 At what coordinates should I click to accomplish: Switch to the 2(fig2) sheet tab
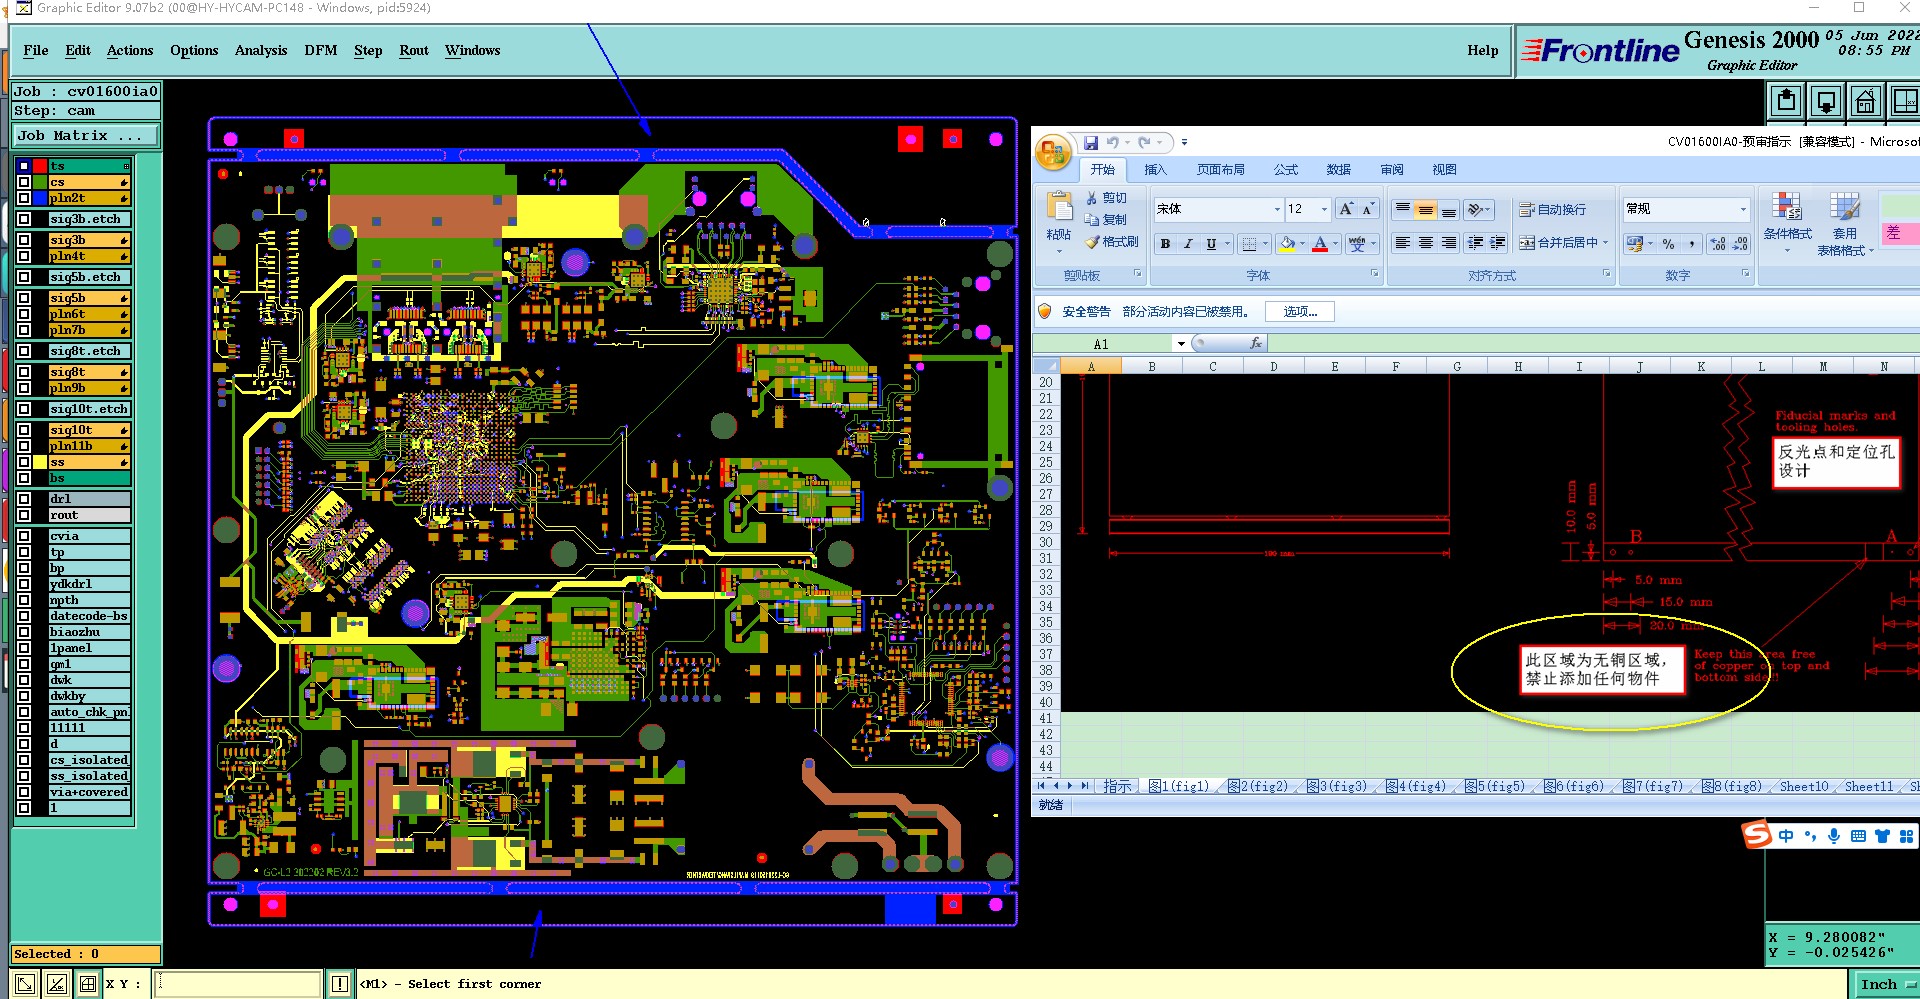(1258, 787)
